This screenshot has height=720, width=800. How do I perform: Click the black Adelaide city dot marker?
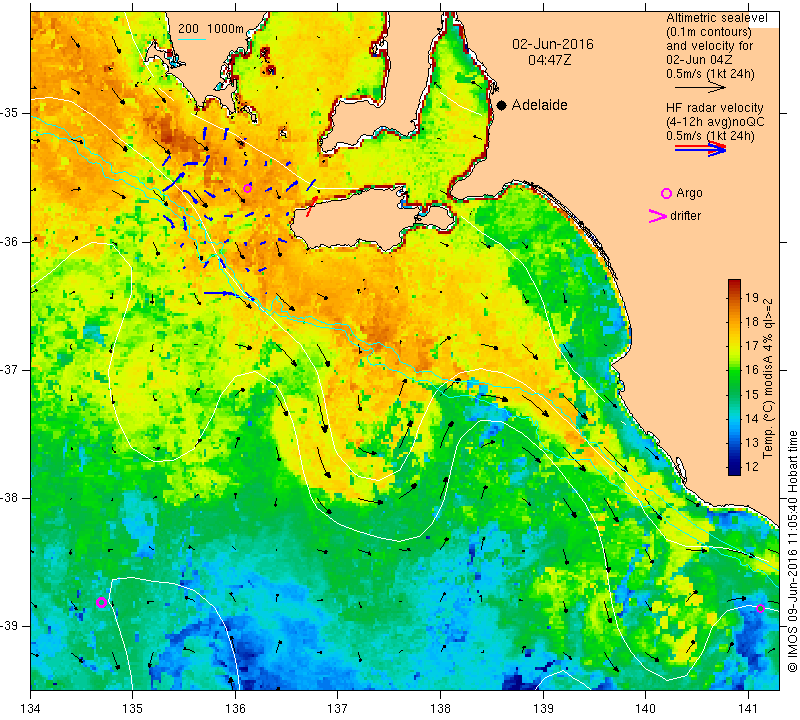click(502, 105)
